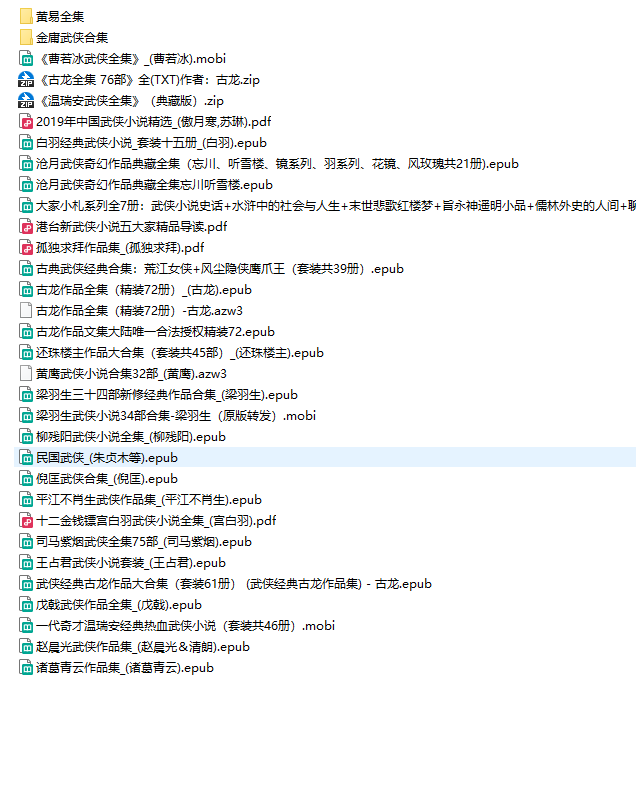Viewport: 636px width, 808px height.
Task: Click the PDF icon for 港台新武侠小说五大家精品导读
Action: click(26, 226)
